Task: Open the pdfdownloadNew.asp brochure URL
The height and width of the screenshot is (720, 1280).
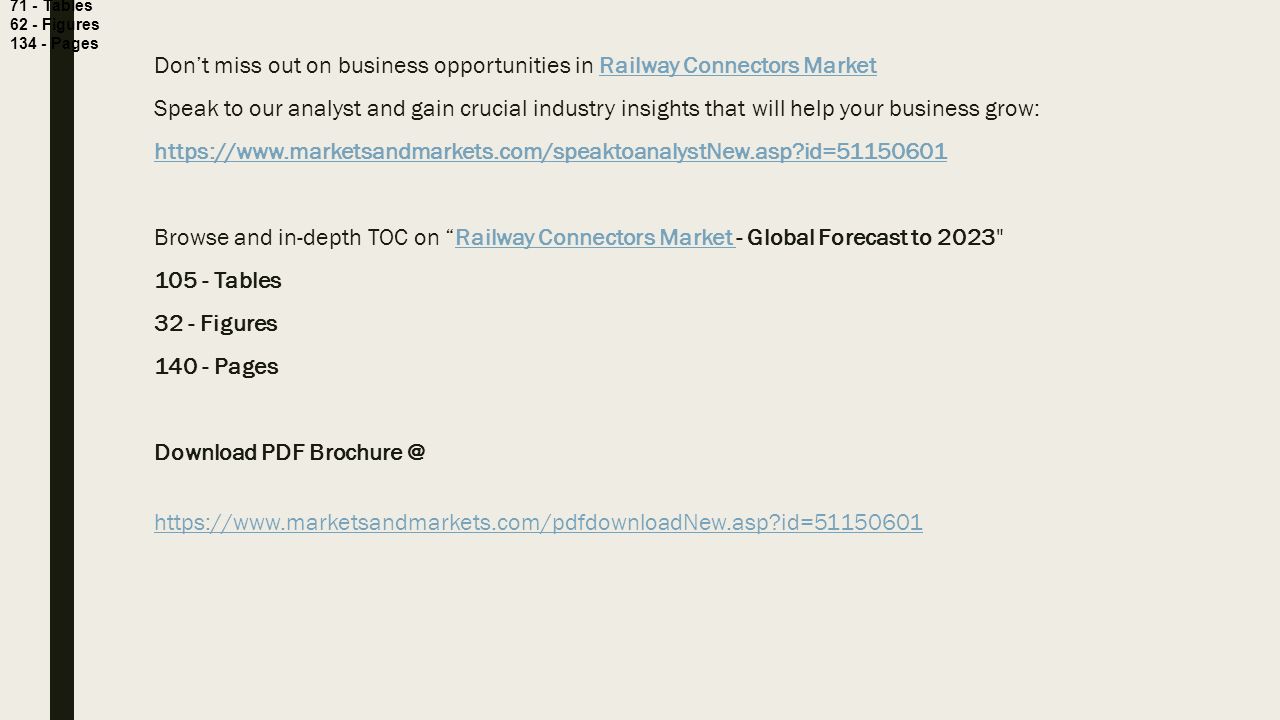Action: [x=538, y=522]
